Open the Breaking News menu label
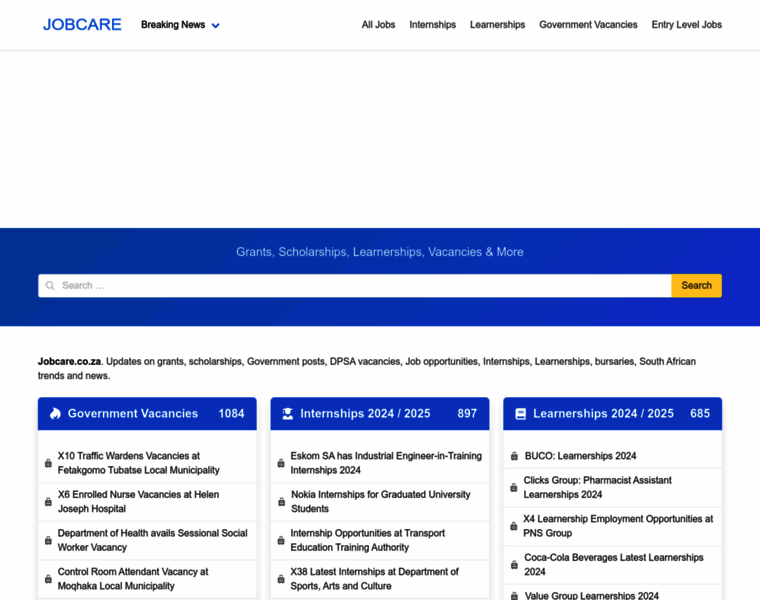 pos(173,25)
